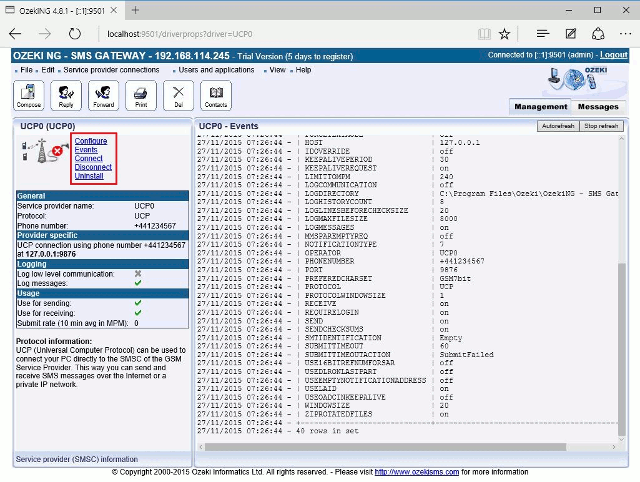Click the UCP0 antenna connection status icon

[x=44, y=151]
